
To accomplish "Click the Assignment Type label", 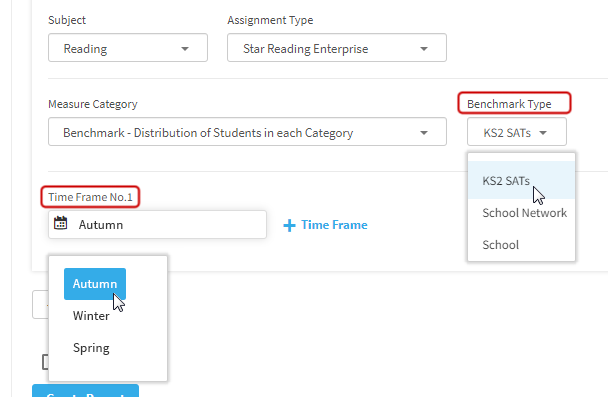I will point(270,20).
